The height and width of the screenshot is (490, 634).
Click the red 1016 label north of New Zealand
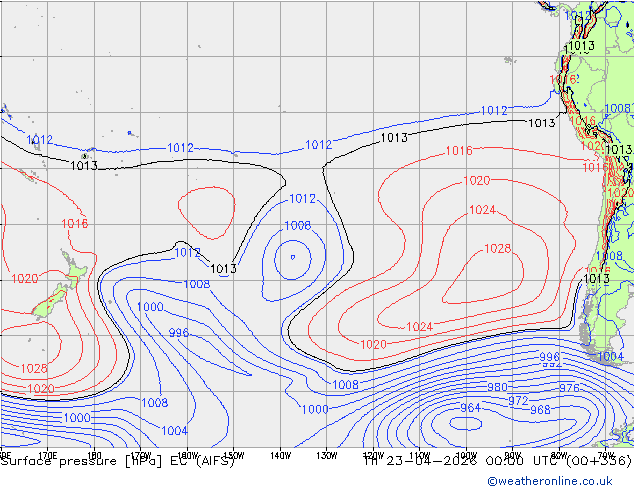click(74, 224)
